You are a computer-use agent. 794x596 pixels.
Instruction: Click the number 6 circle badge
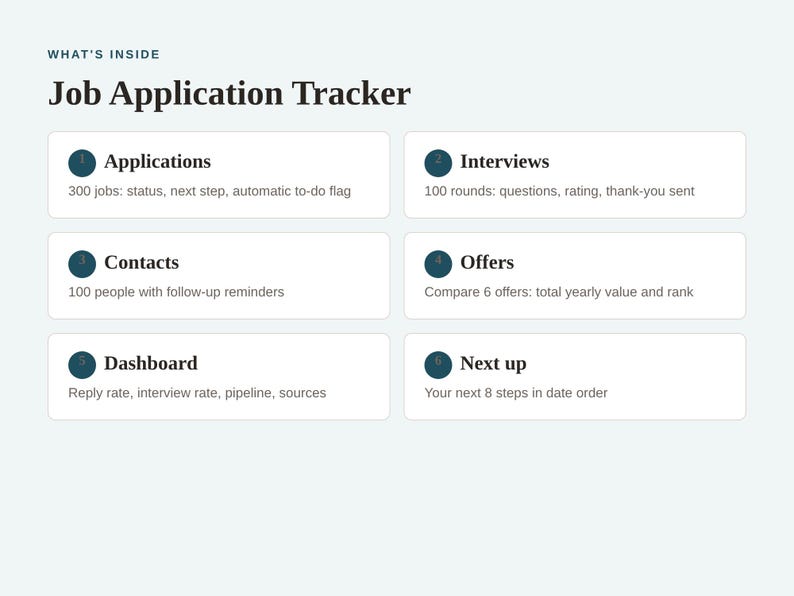tap(438, 365)
